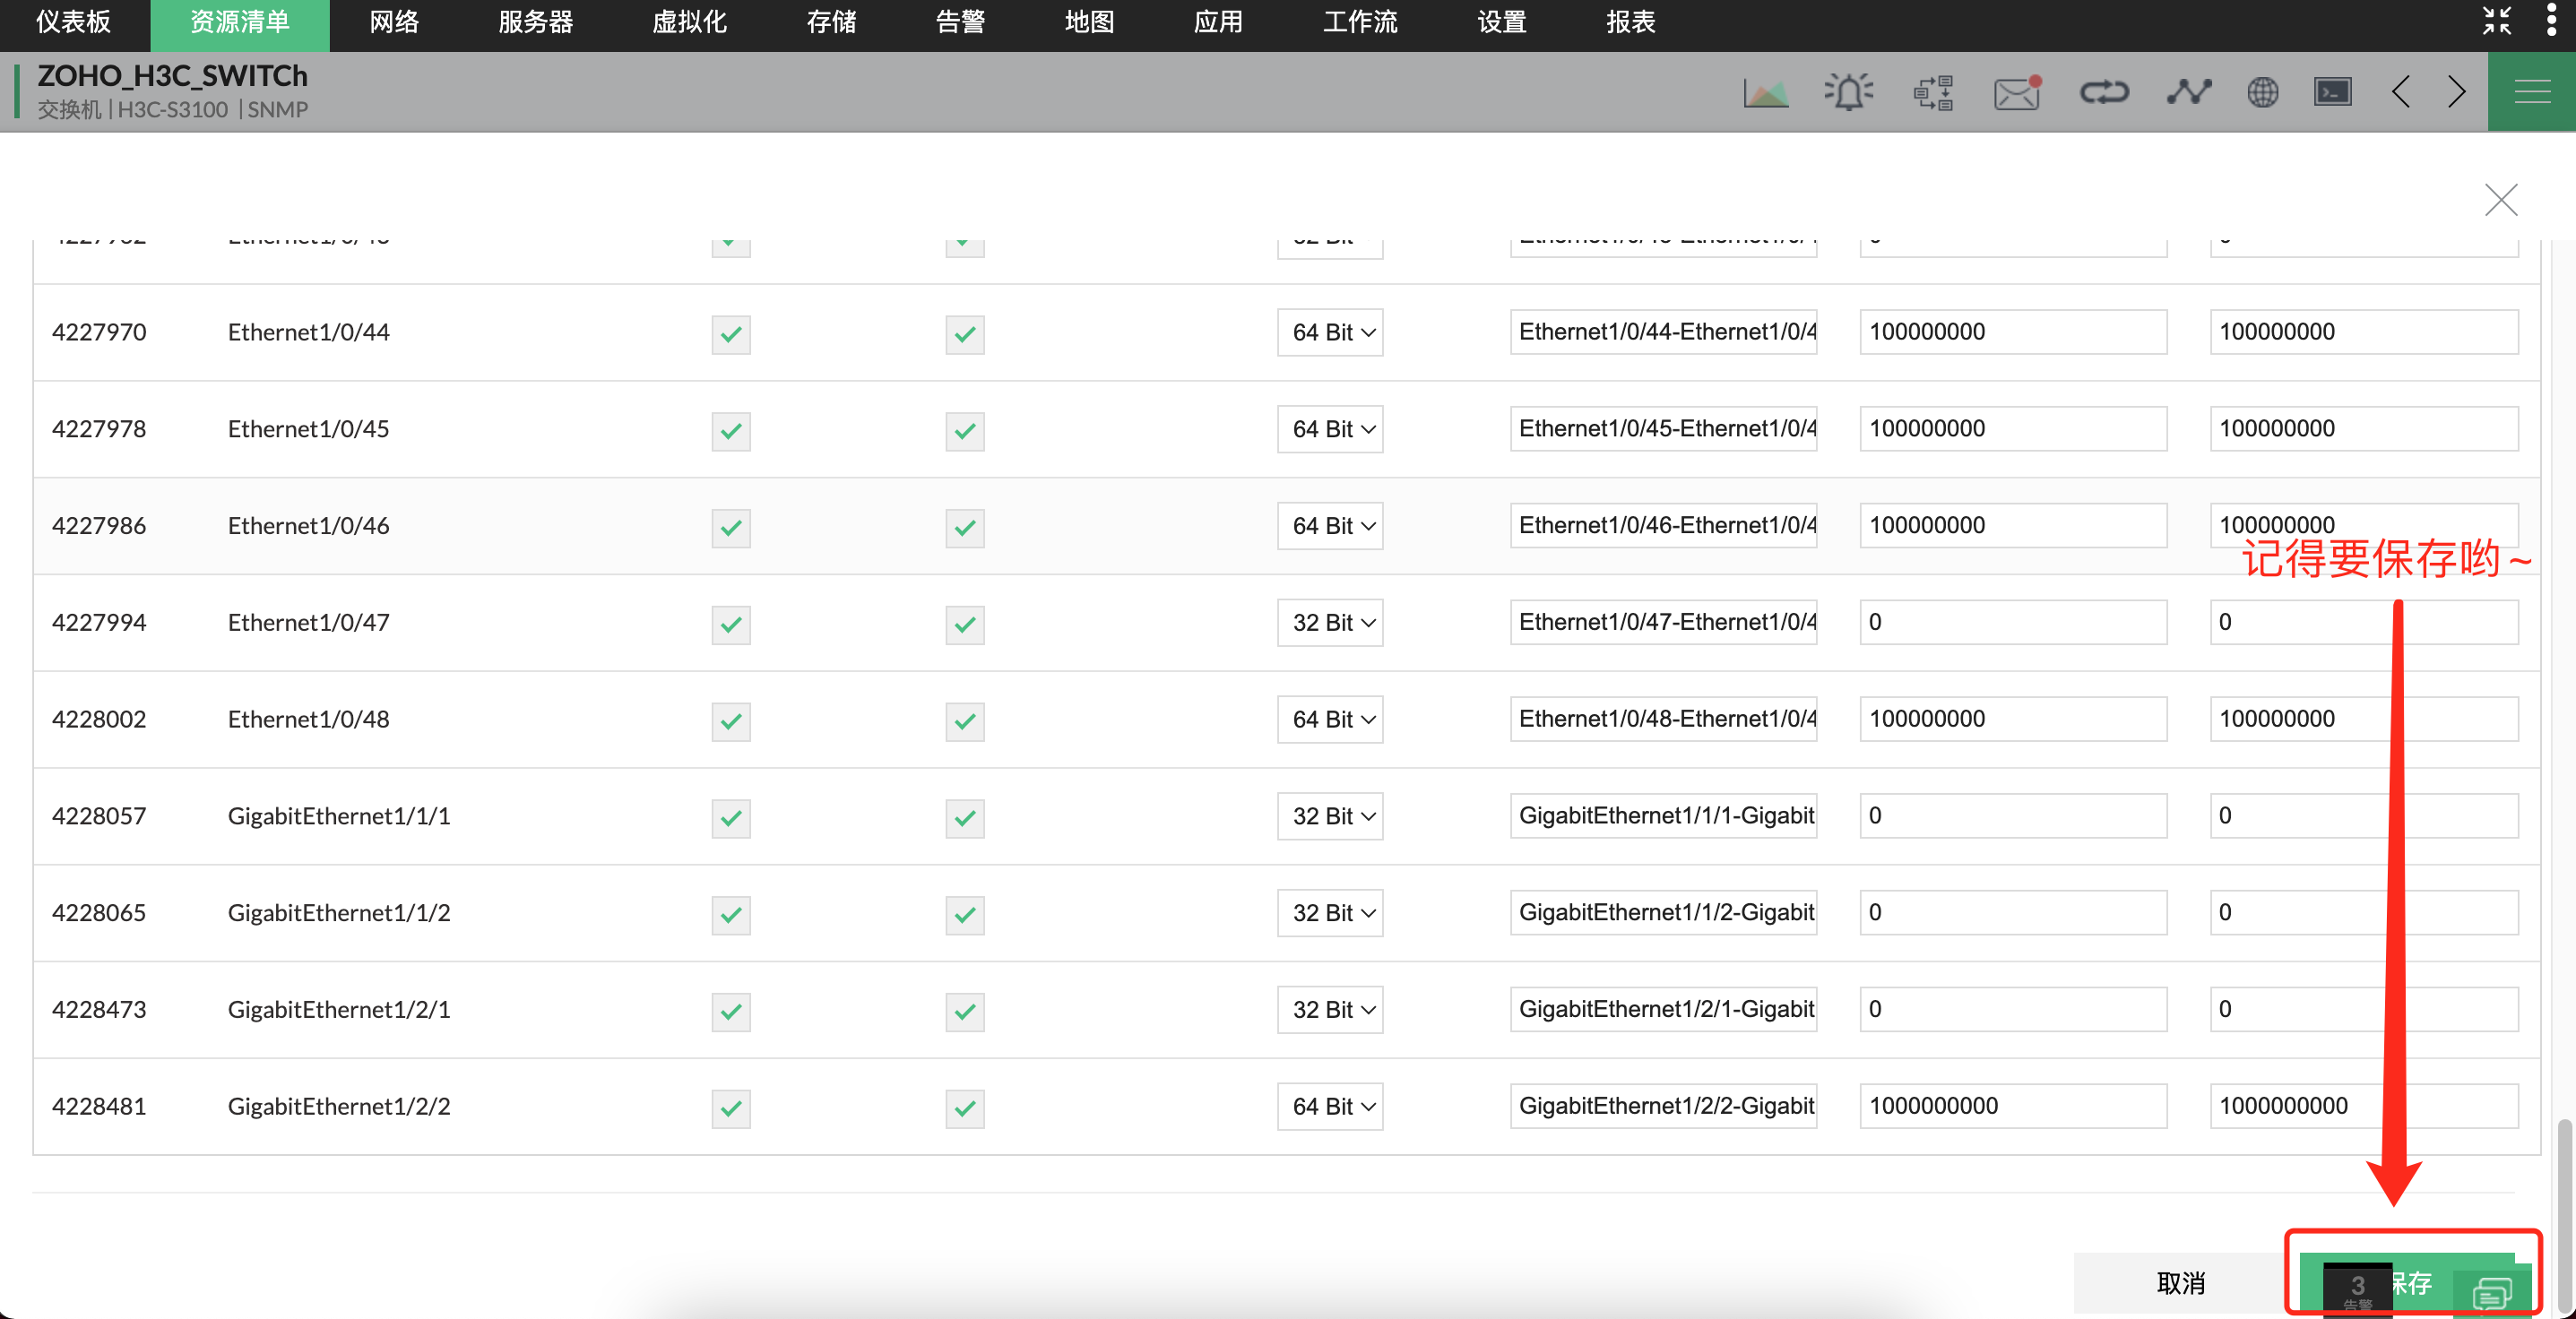The width and height of the screenshot is (2576, 1319).
Task: Toggle second checkbox for Ethernet1/0/48
Action: pos(965,721)
